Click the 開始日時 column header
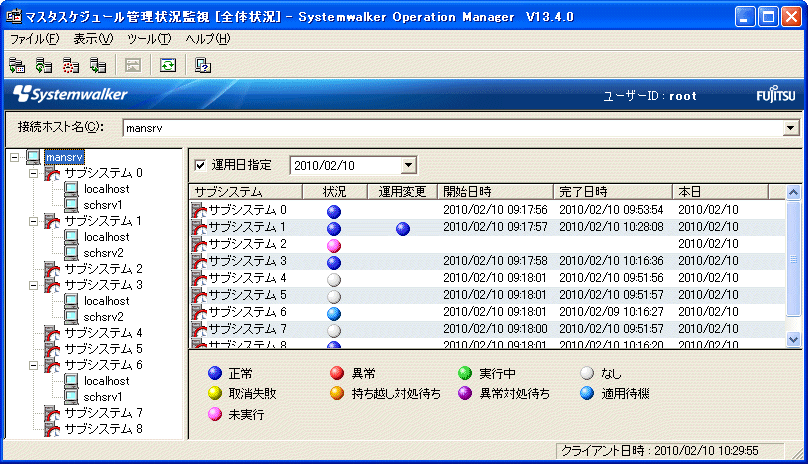Image resolution: width=808 pixels, height=464 pixels. 495,192
